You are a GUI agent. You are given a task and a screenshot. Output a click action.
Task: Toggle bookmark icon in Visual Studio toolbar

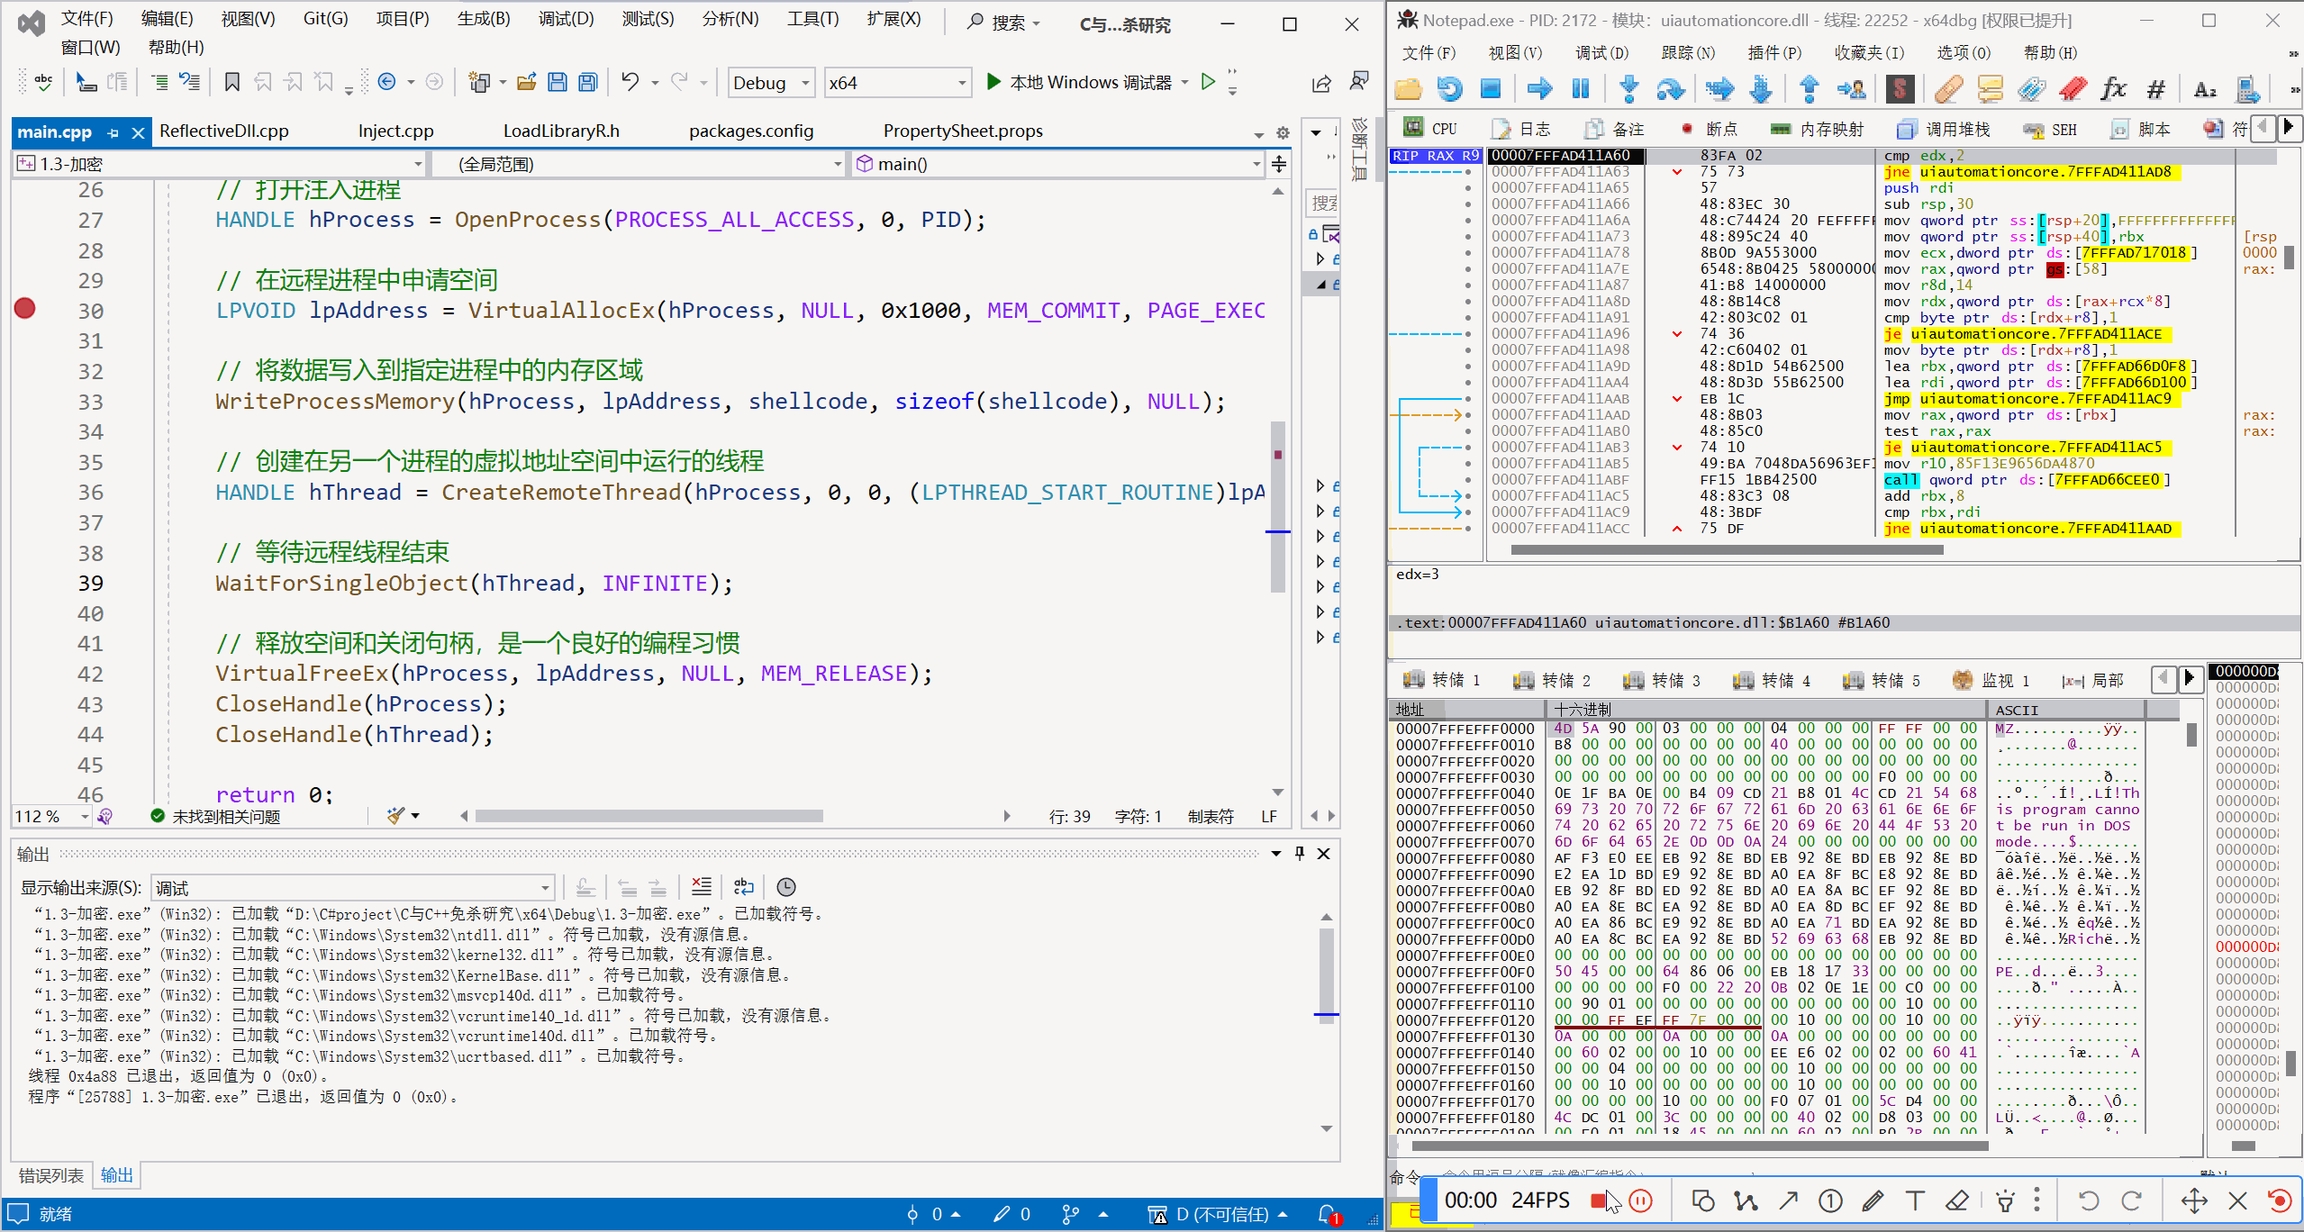(x=232, y=82)
